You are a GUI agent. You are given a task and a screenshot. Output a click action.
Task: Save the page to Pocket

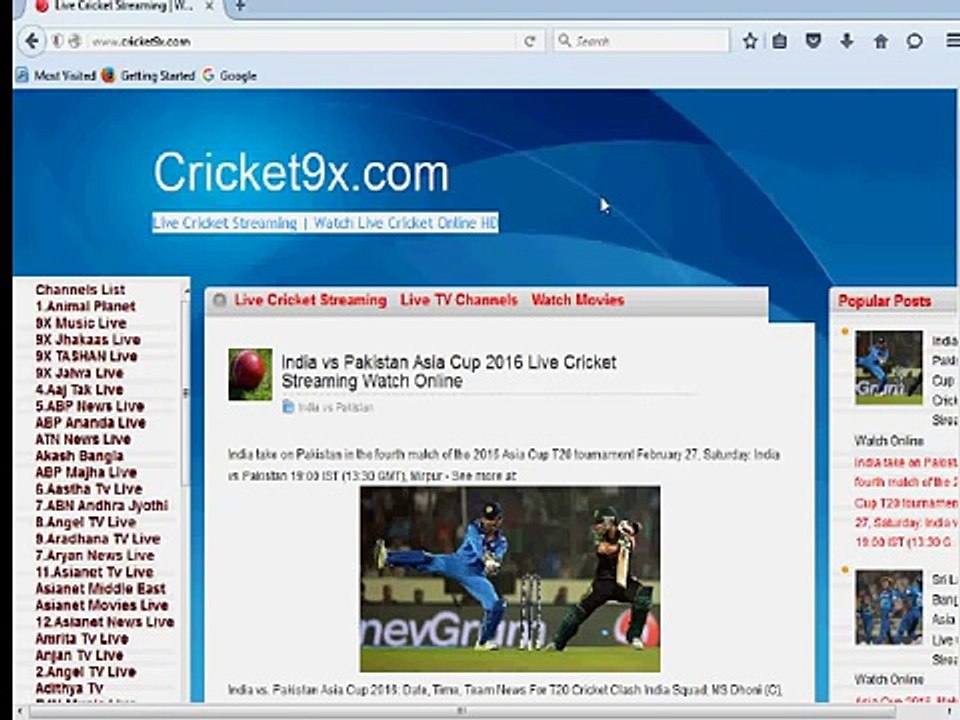click(x=813, y=41)
